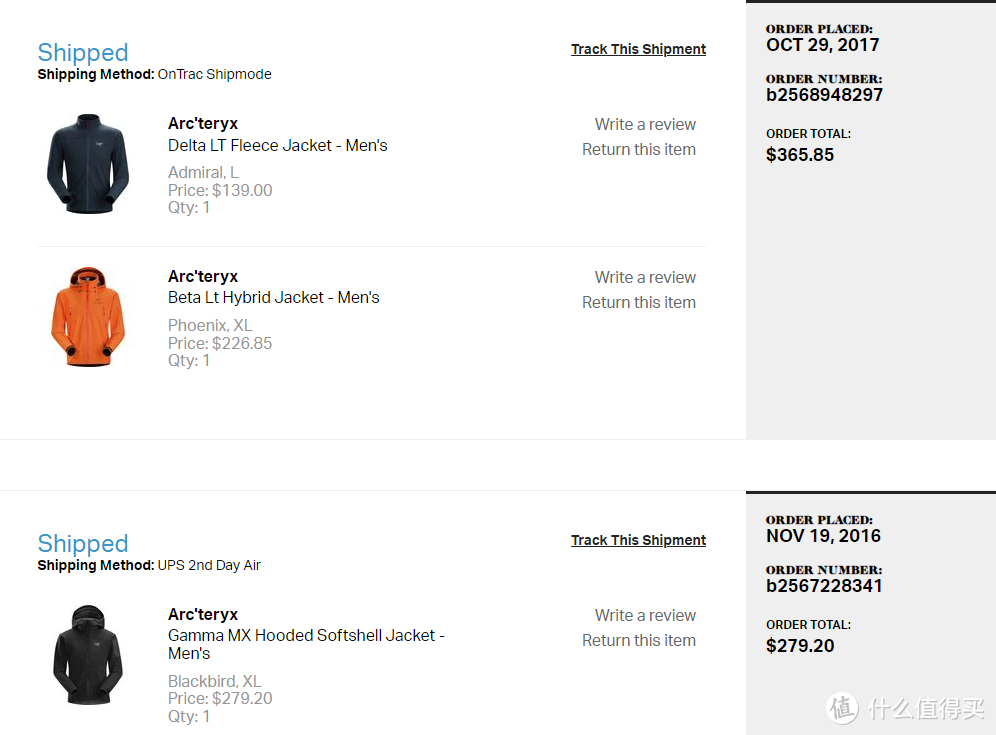Image resolution: width=996 pixels, height=735 pixels.
Task: Open Track This Shipment for OnTrac order
Action: point(638,49)
